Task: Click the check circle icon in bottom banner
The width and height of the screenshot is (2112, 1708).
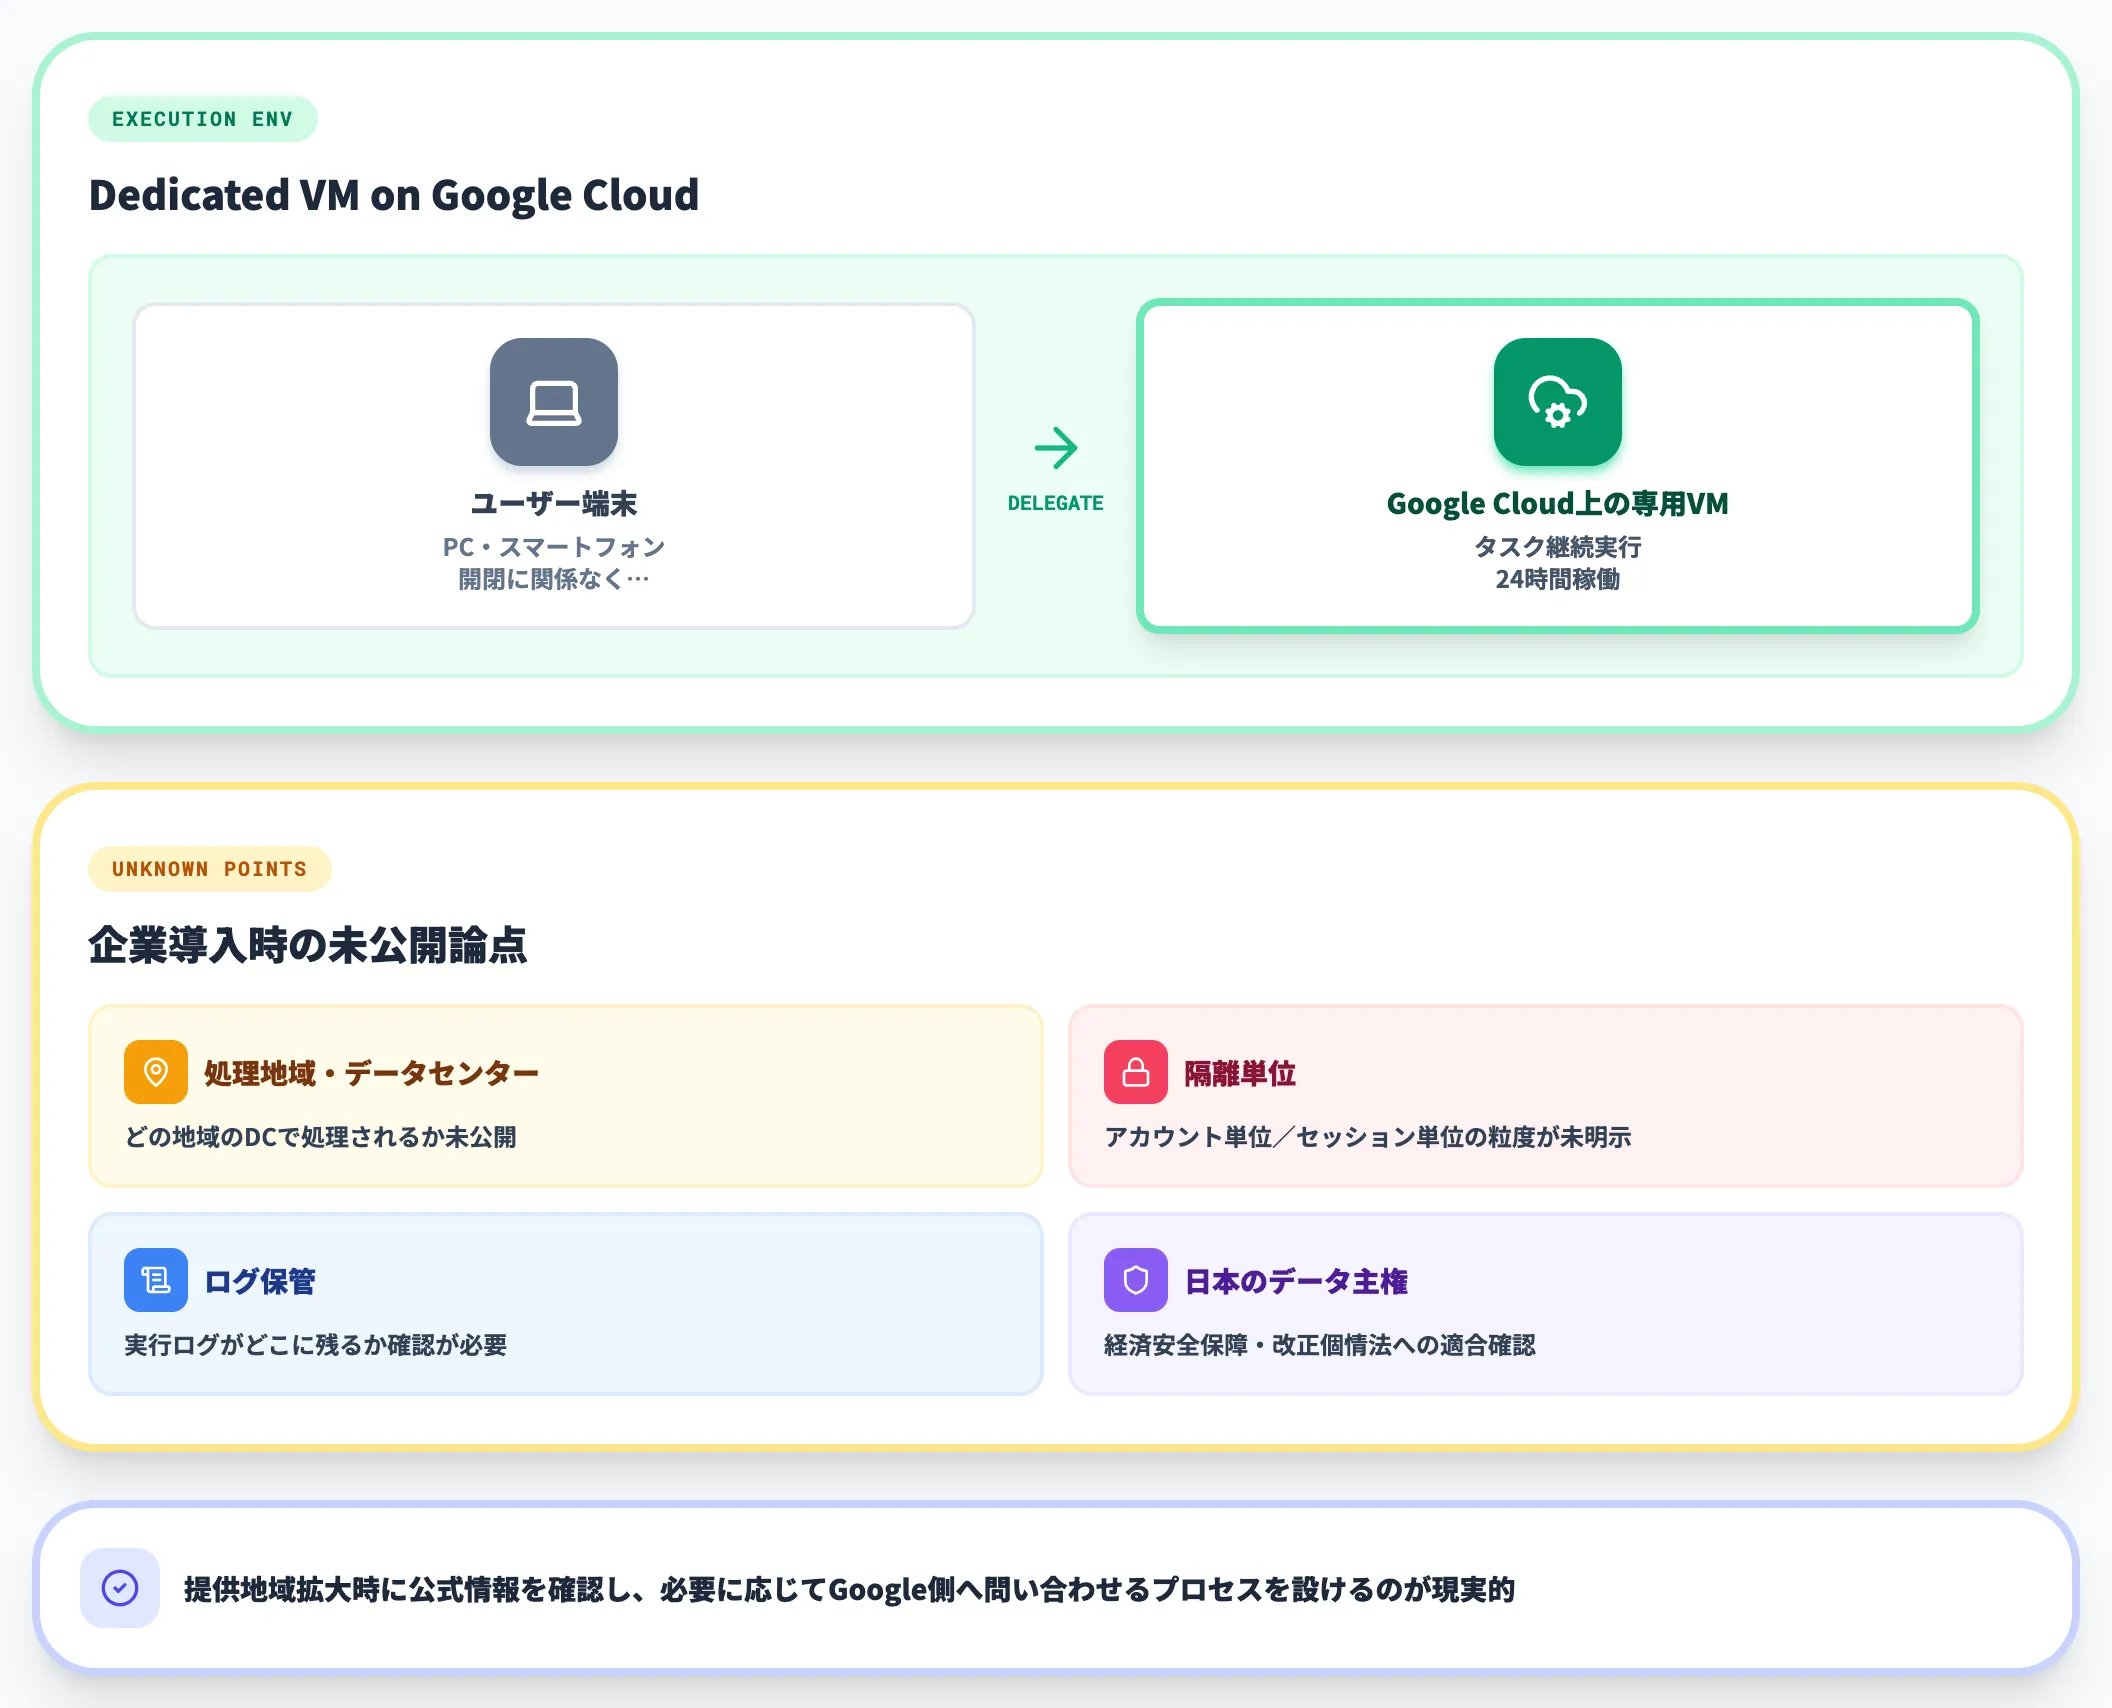Action: pyautogui.click(x=120, y=1588)
